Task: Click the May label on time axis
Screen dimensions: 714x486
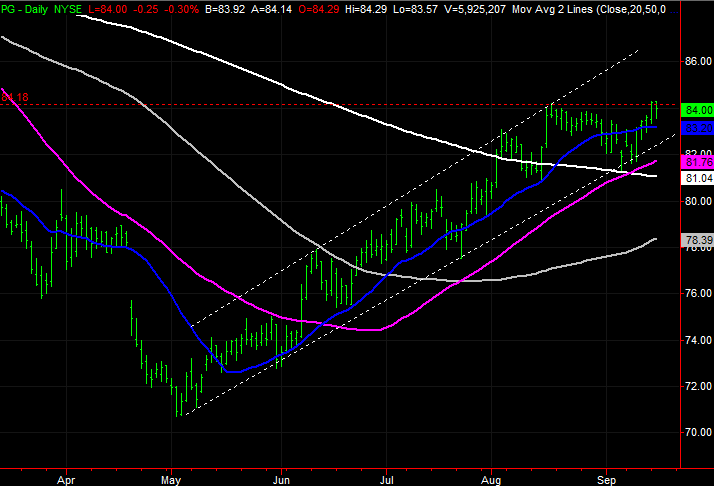Action: tap(171, 480)
